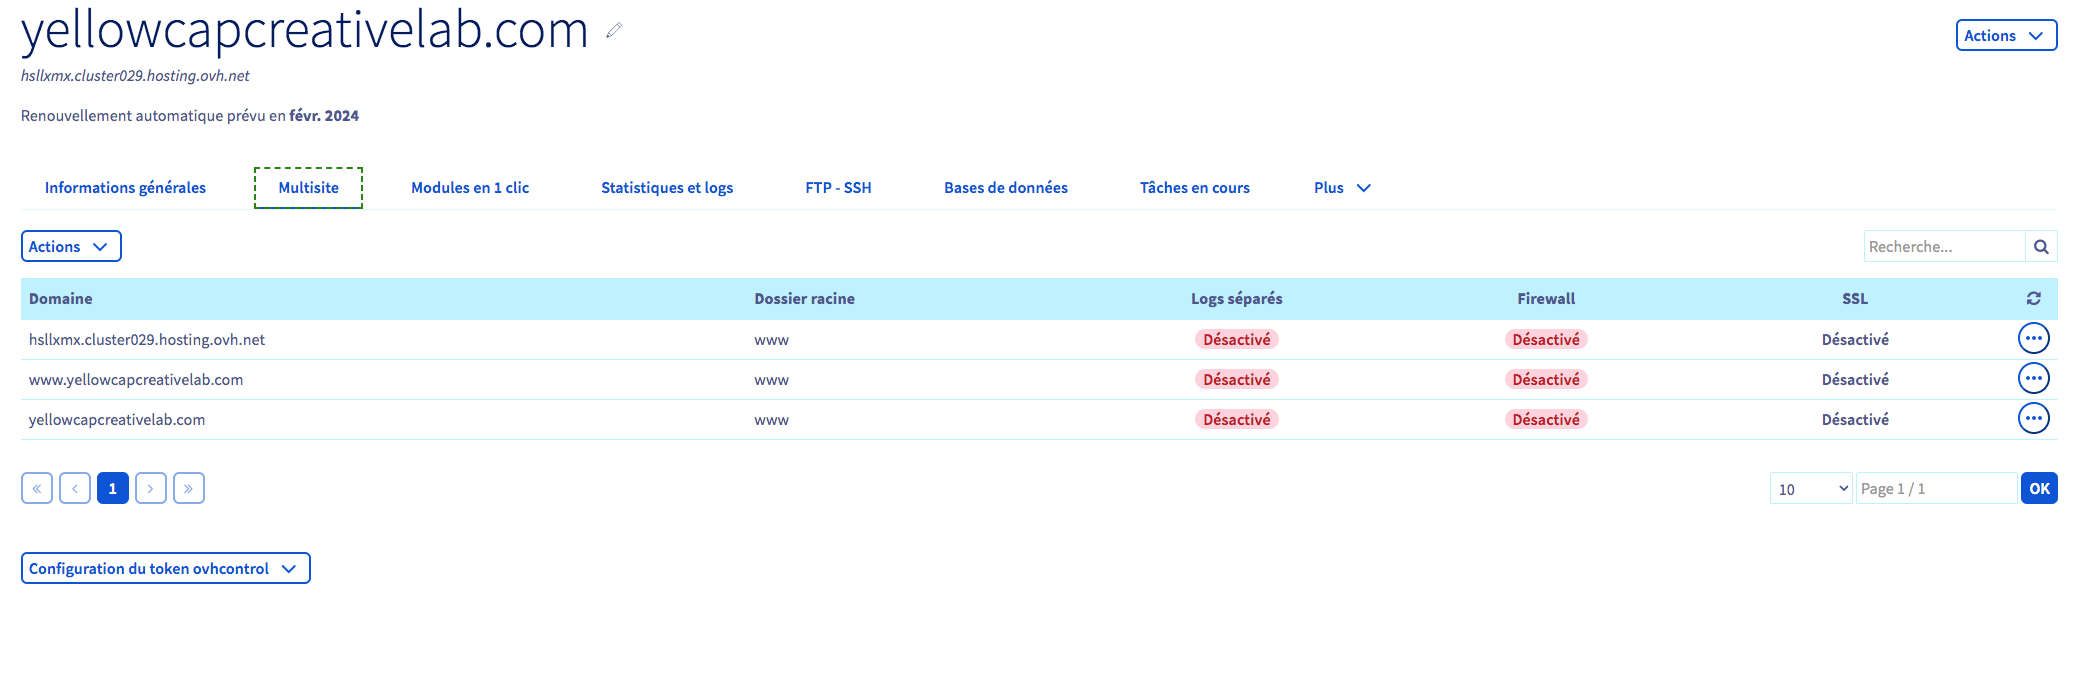Open options menu for hsllxmx.cluster029.hosting.ovh.net row
The height and width of the screenshot is (679, 2075).
pyautogui.click(x=2033, y=339)
